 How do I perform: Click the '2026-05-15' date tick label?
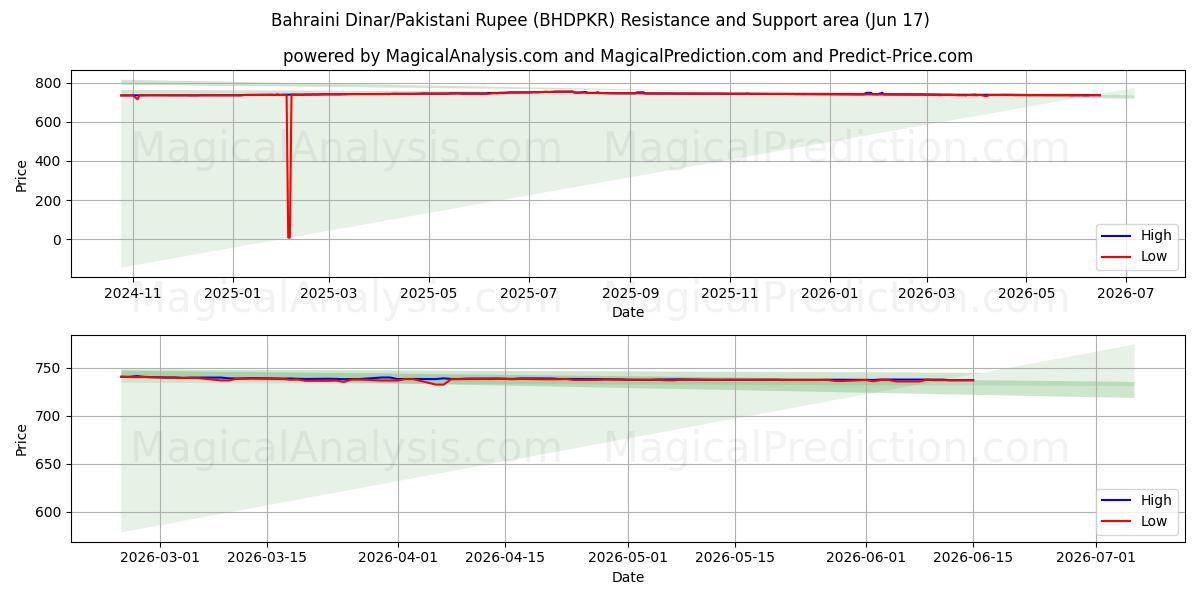click(735, 559)
